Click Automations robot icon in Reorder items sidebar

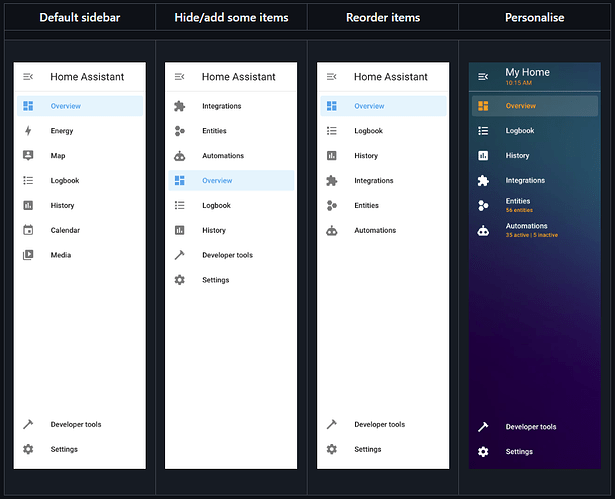[x=332, y=230]
